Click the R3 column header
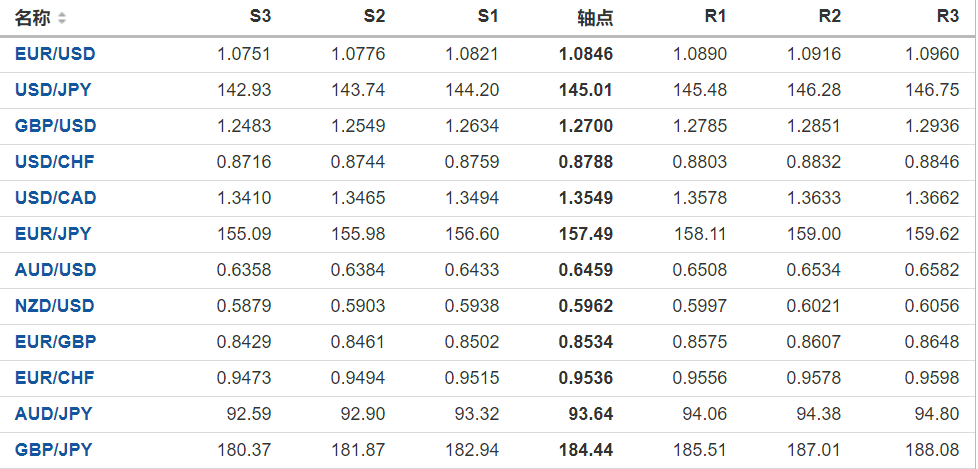The image size is (978, 469). pos(947,17)
